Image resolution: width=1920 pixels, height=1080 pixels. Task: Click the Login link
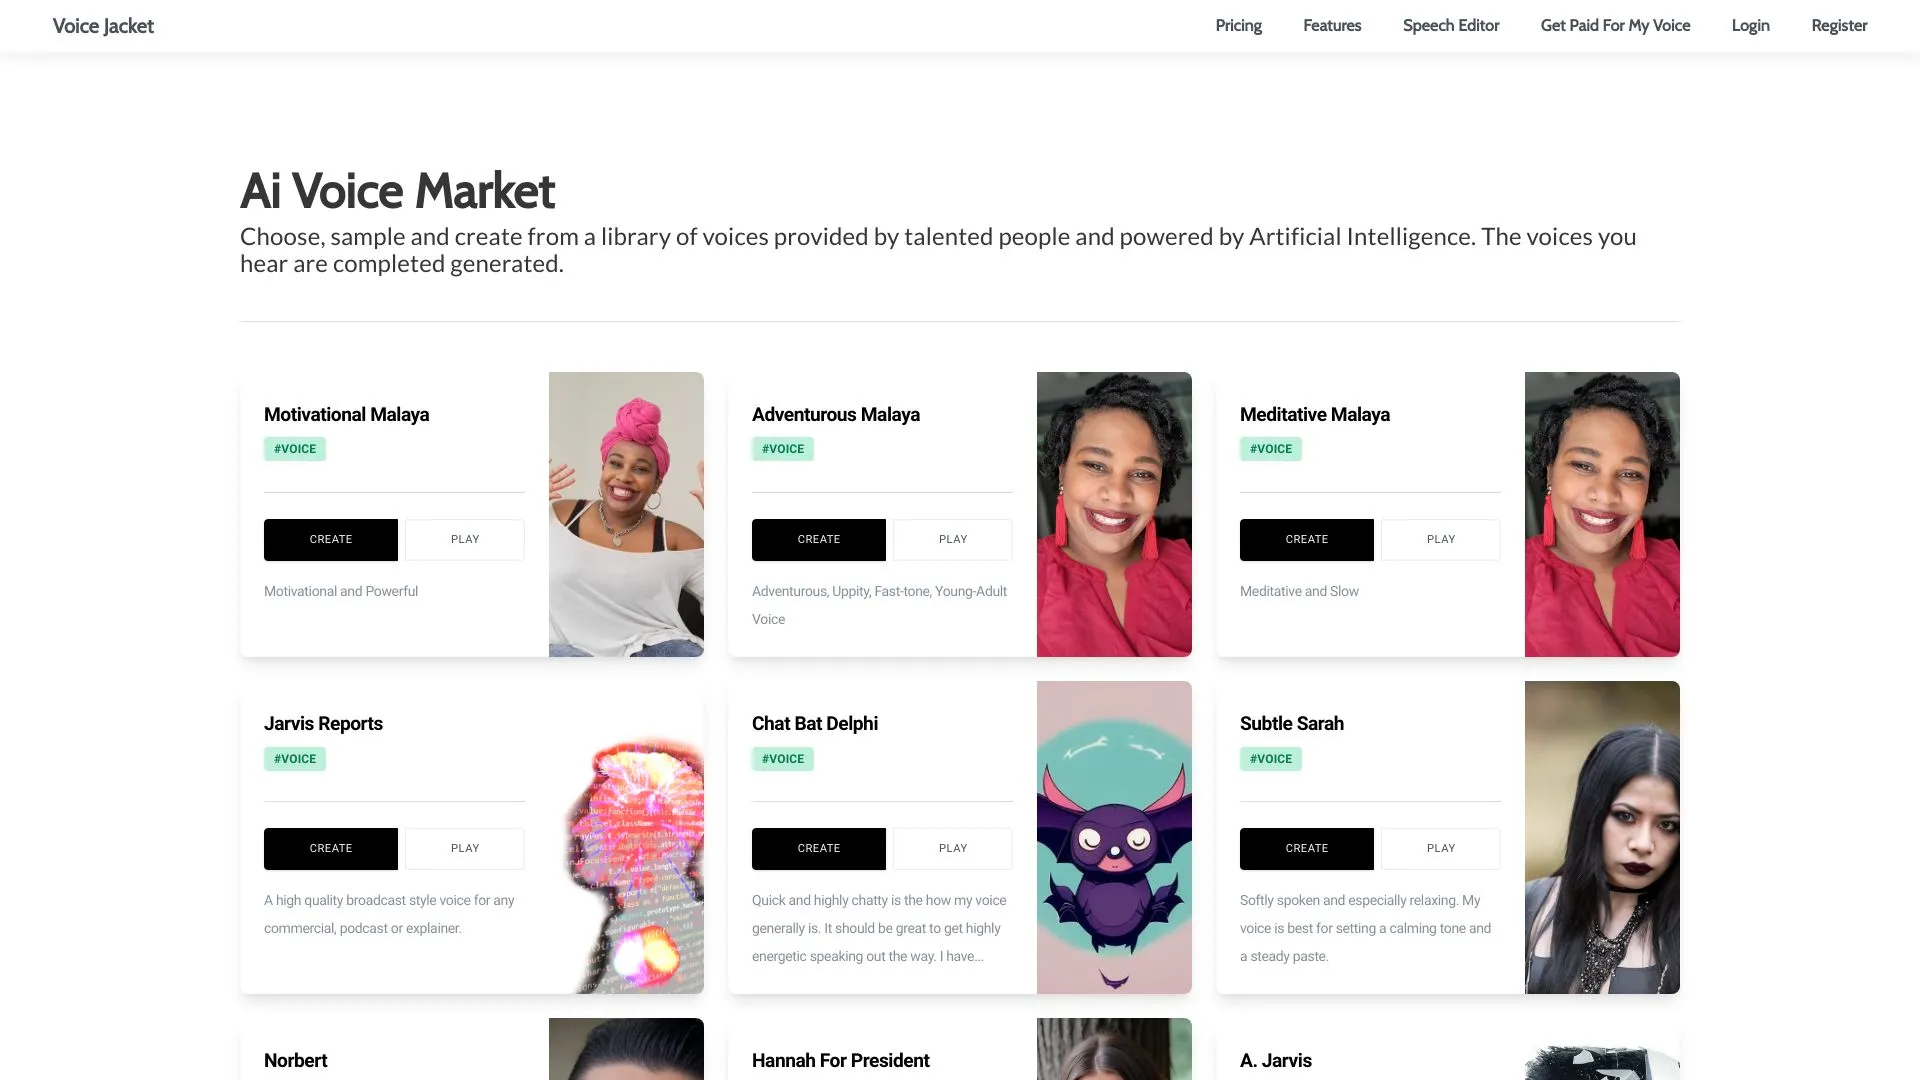click(x=1750, y=25)
